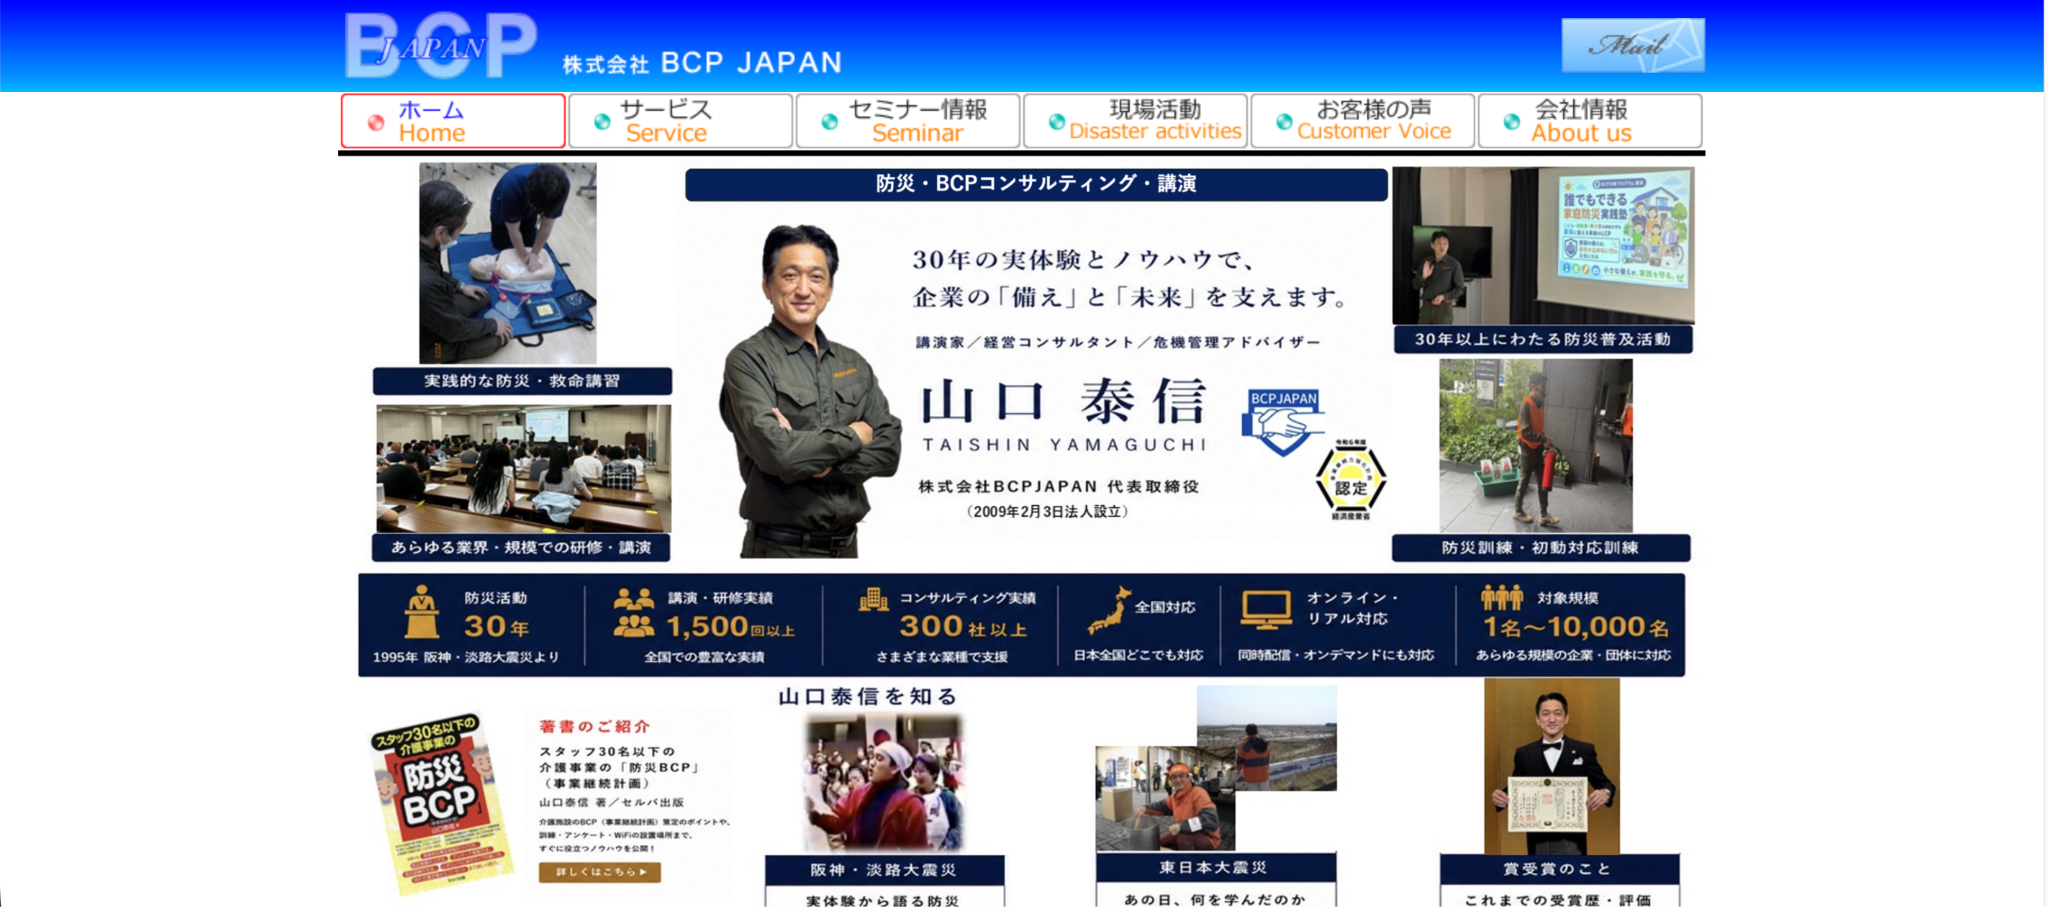Click the 賞受賞のこと label

(1559, 869)
